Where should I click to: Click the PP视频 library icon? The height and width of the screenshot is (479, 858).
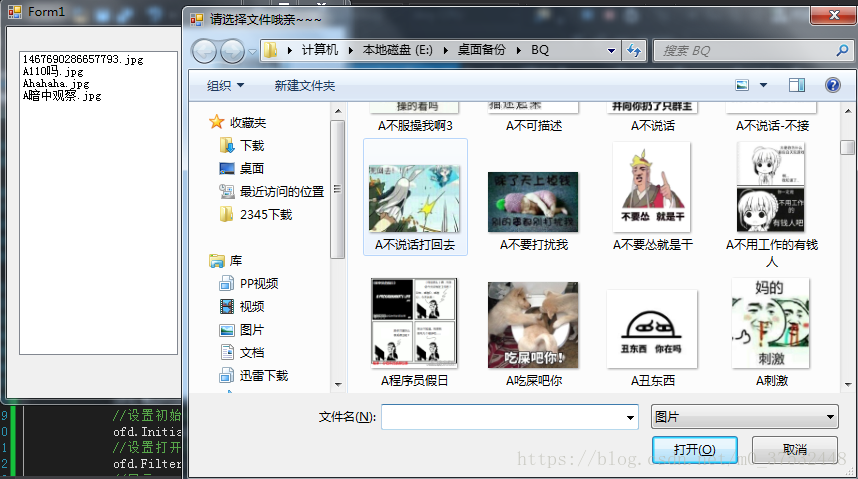point(227,284)
